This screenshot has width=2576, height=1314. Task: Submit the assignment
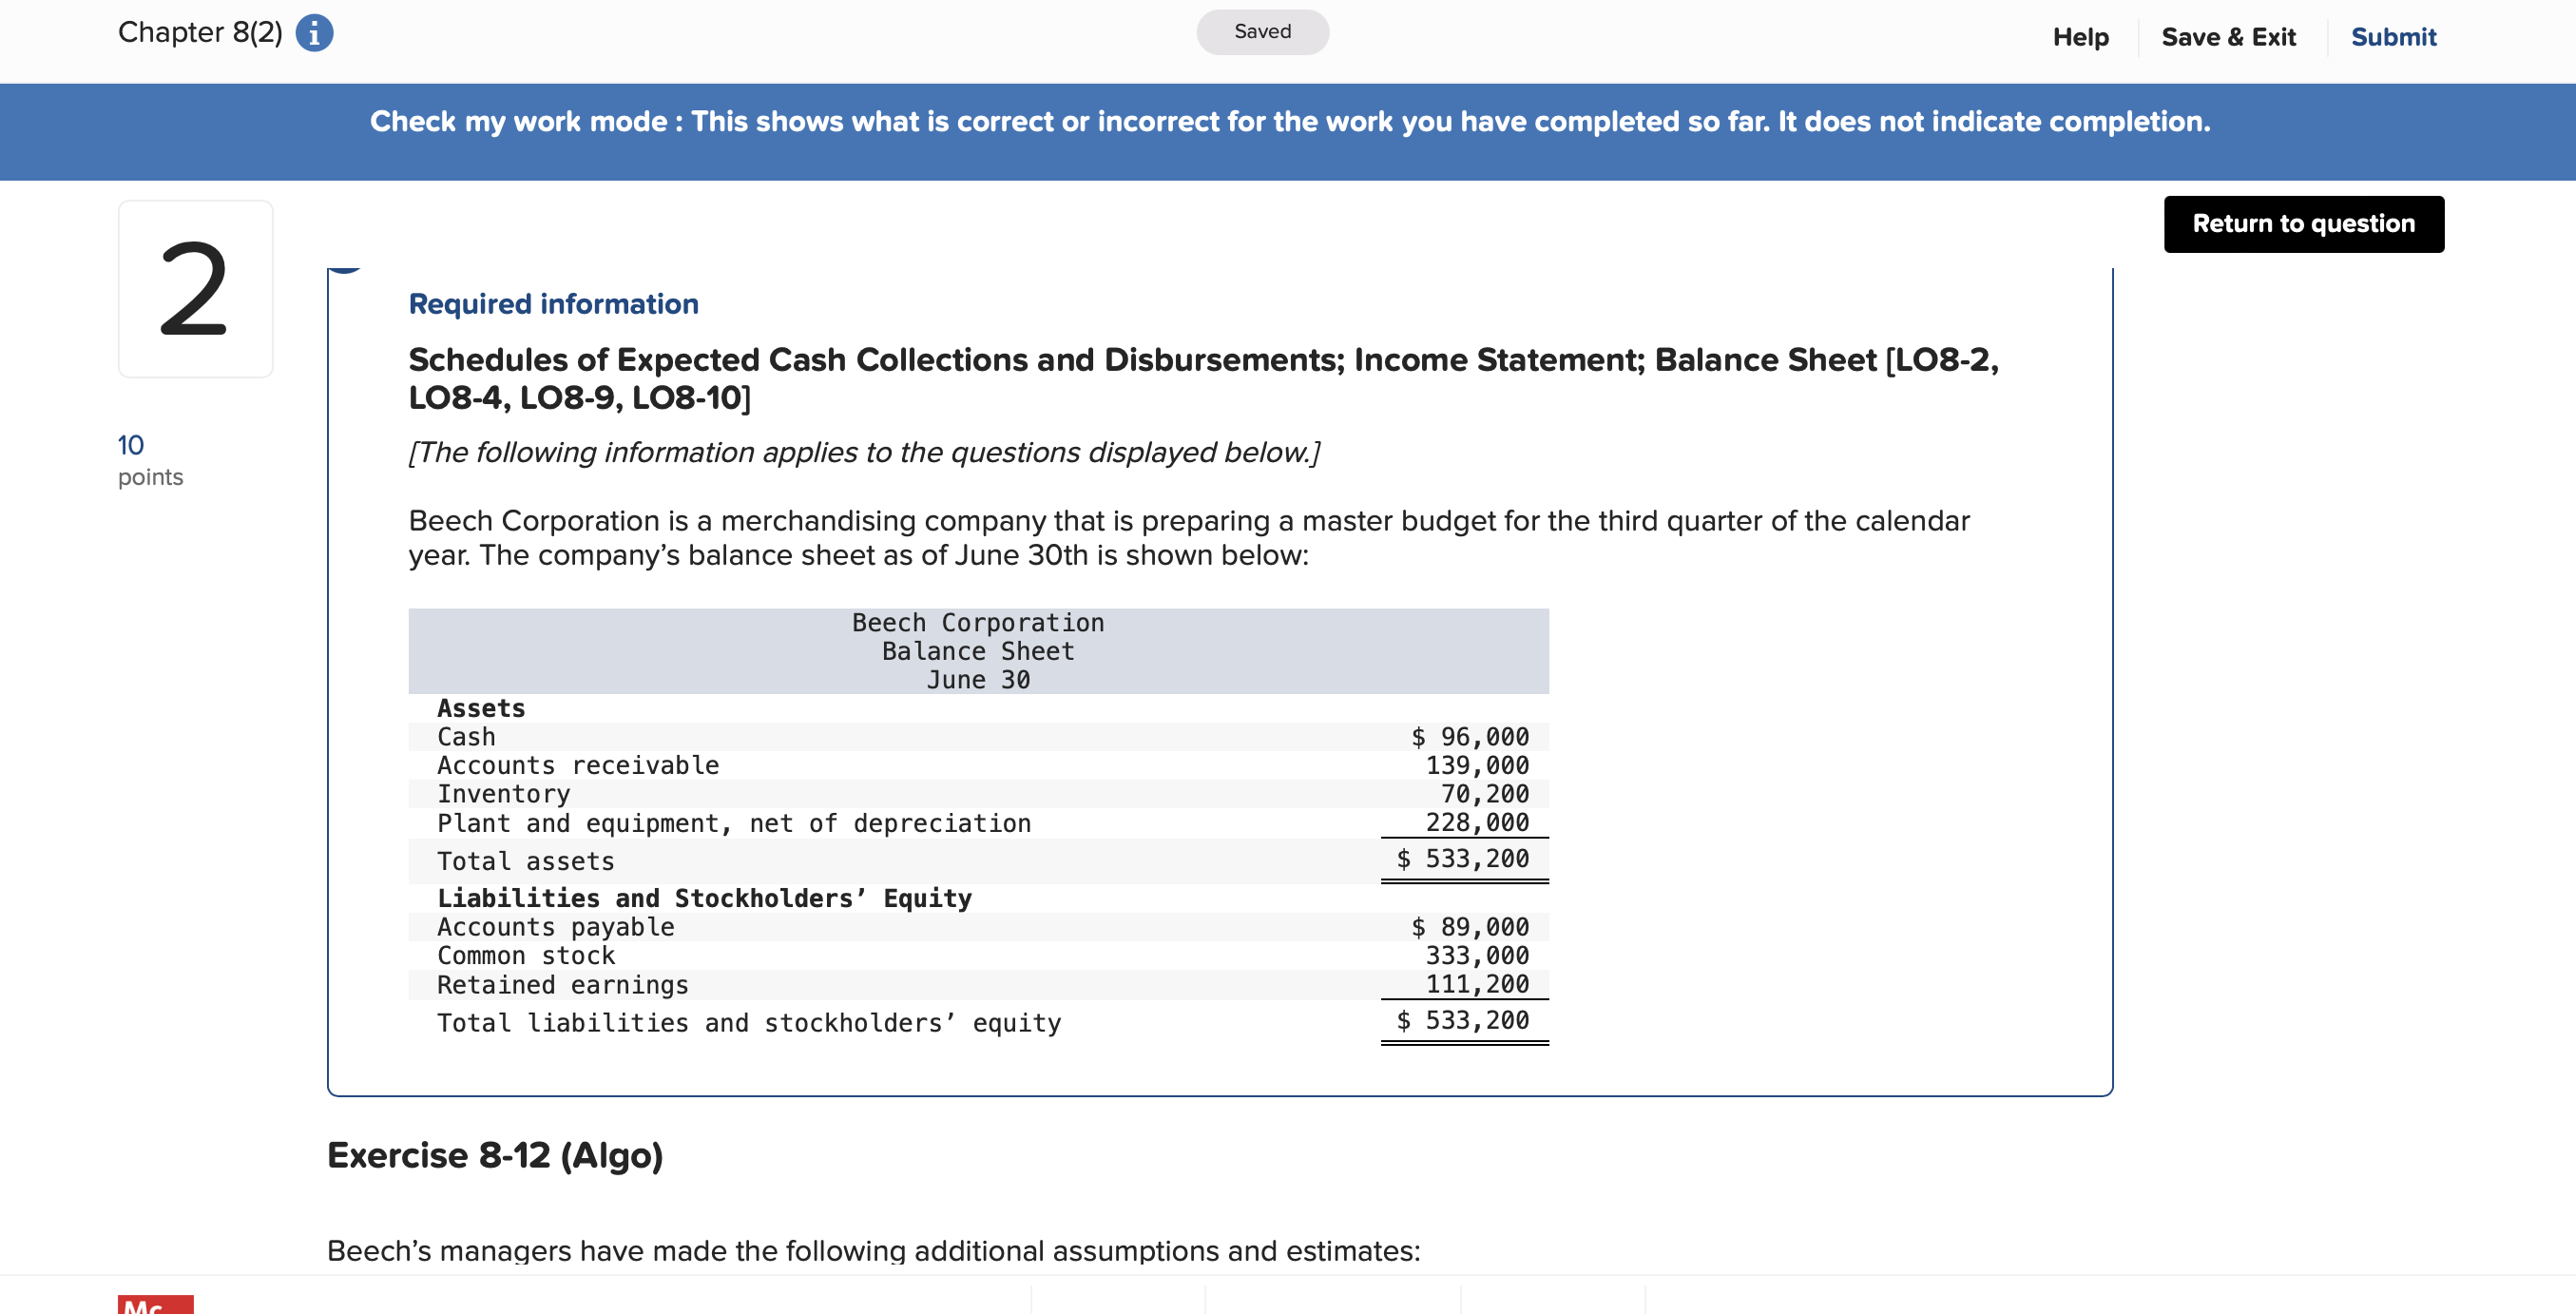[2393, 37]
